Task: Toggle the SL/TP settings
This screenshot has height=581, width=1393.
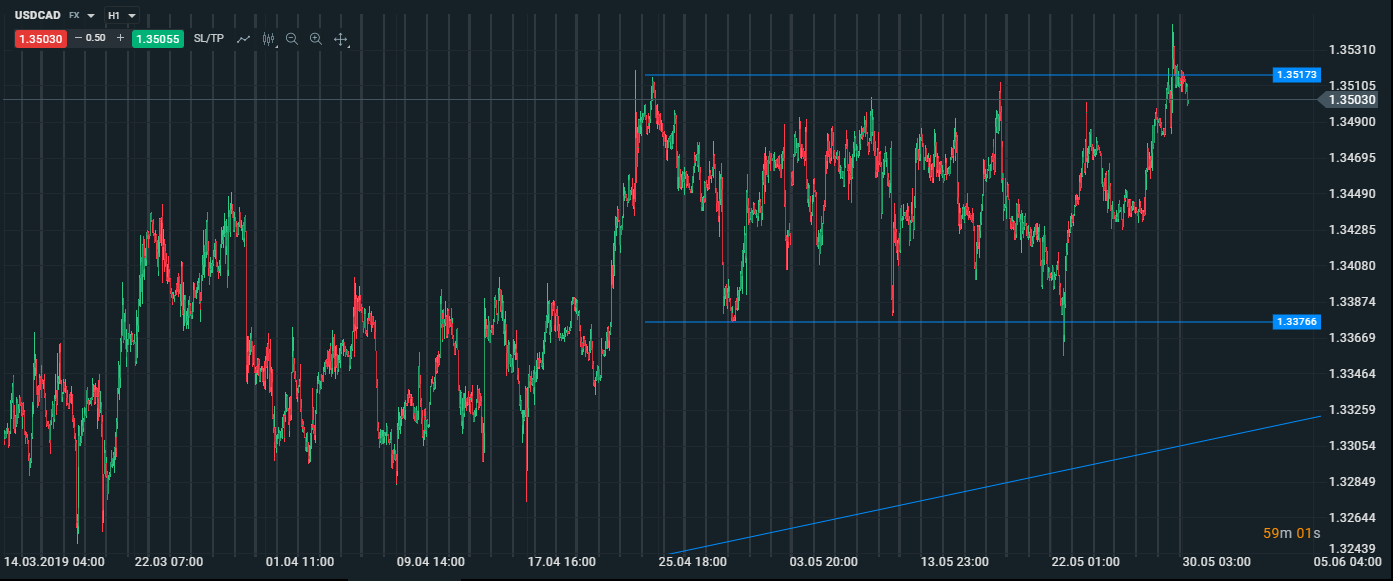Action: point(209,39)
